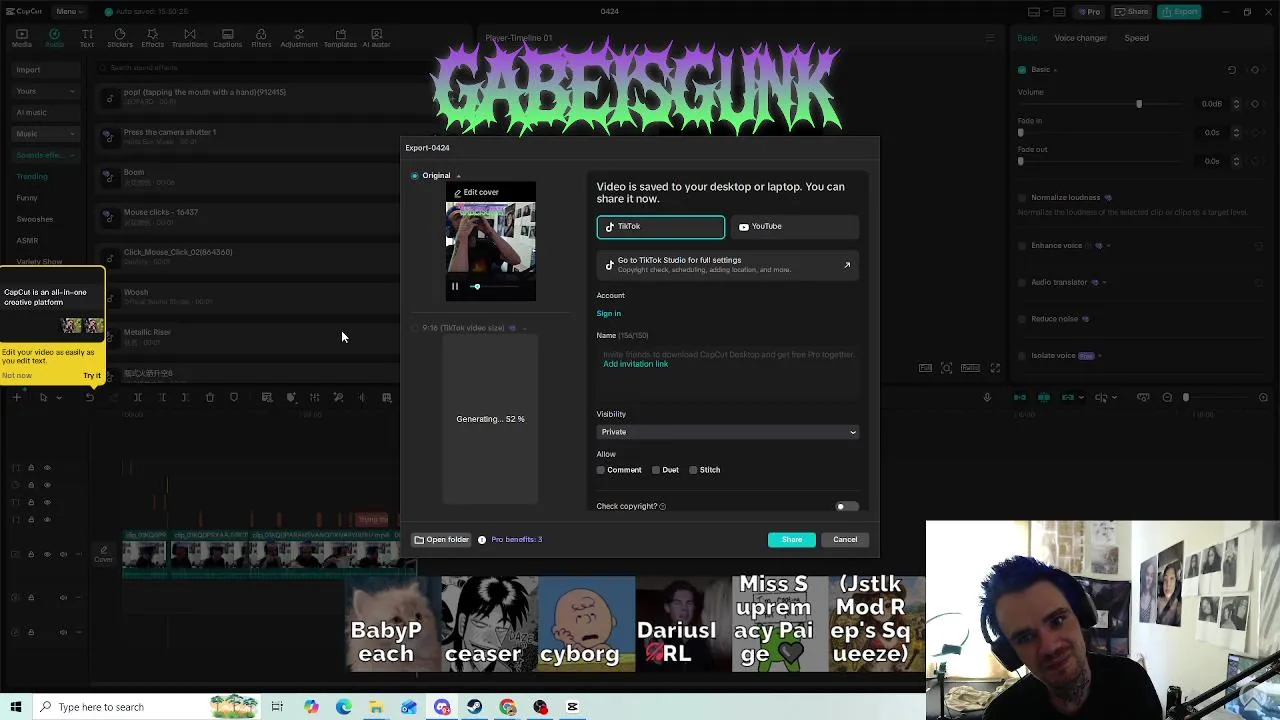1280x720 pixels.
Task: Expand the Yours category in sidebar
Action: (45, 91)
